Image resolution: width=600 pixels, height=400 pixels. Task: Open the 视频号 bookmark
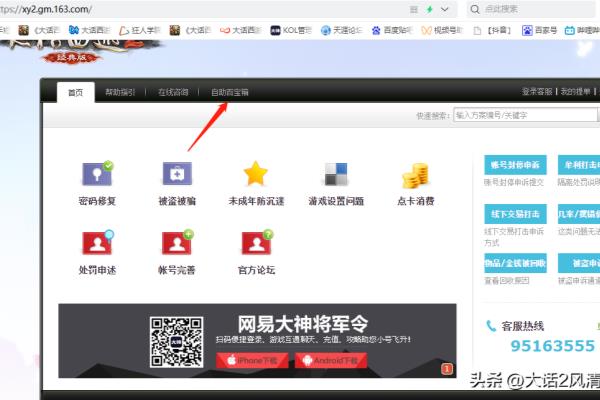[x=442, y=30]
